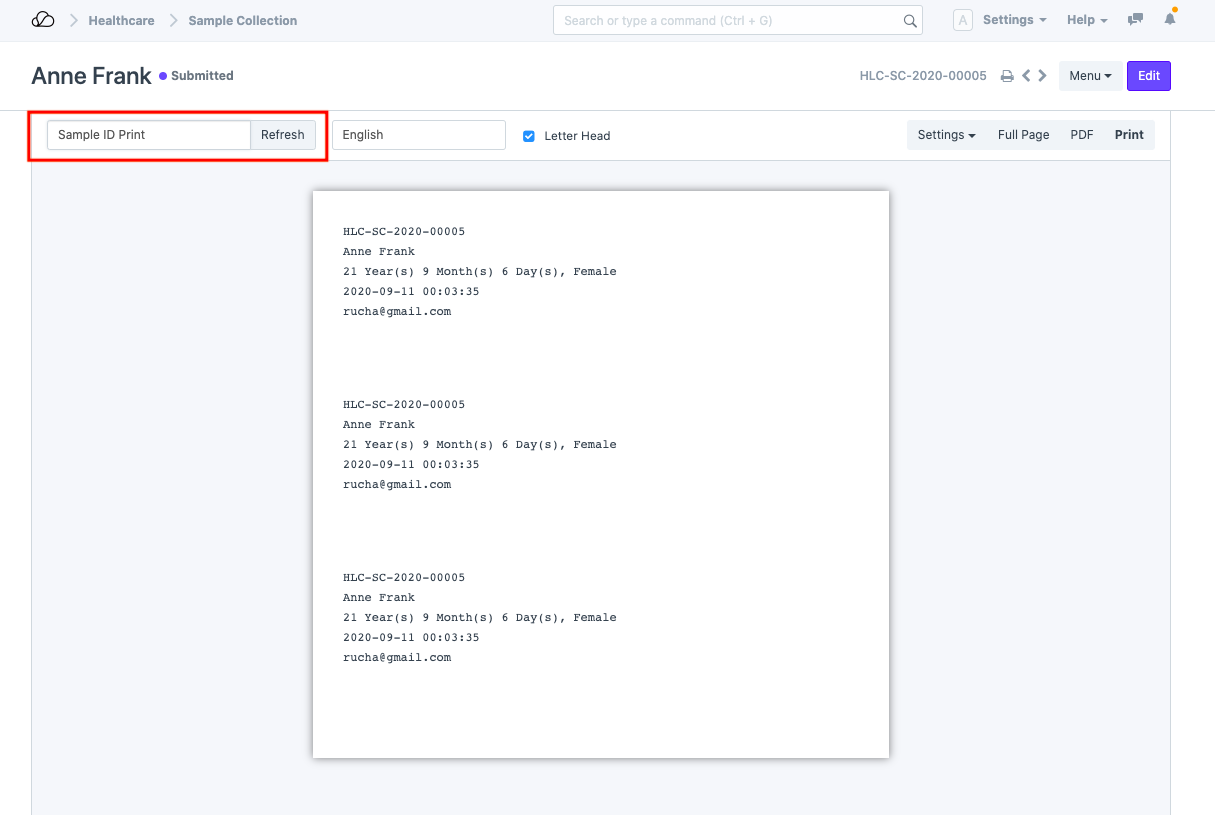
Task: Click the purple Edit button
Action: (1148, 76)
